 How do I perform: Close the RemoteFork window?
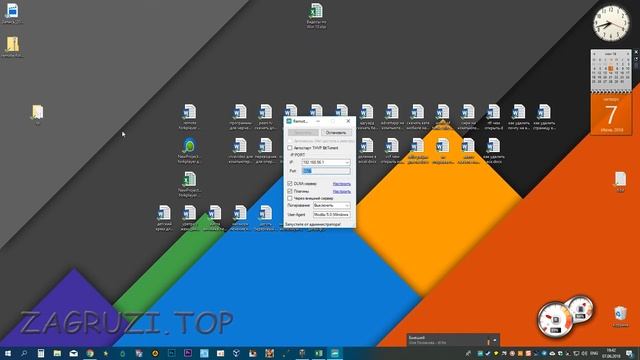click(x=348, y=121)
